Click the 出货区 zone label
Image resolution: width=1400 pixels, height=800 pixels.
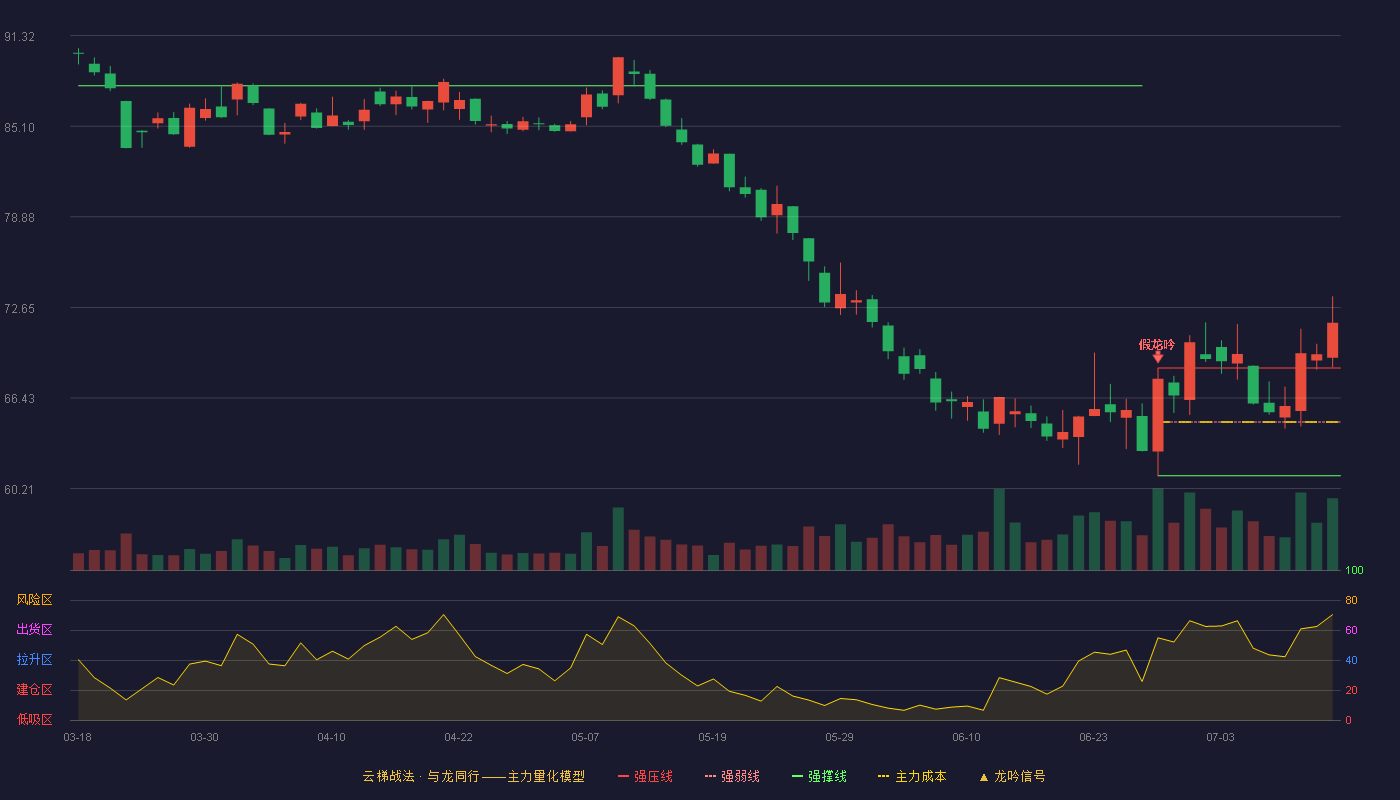[34, 630]
